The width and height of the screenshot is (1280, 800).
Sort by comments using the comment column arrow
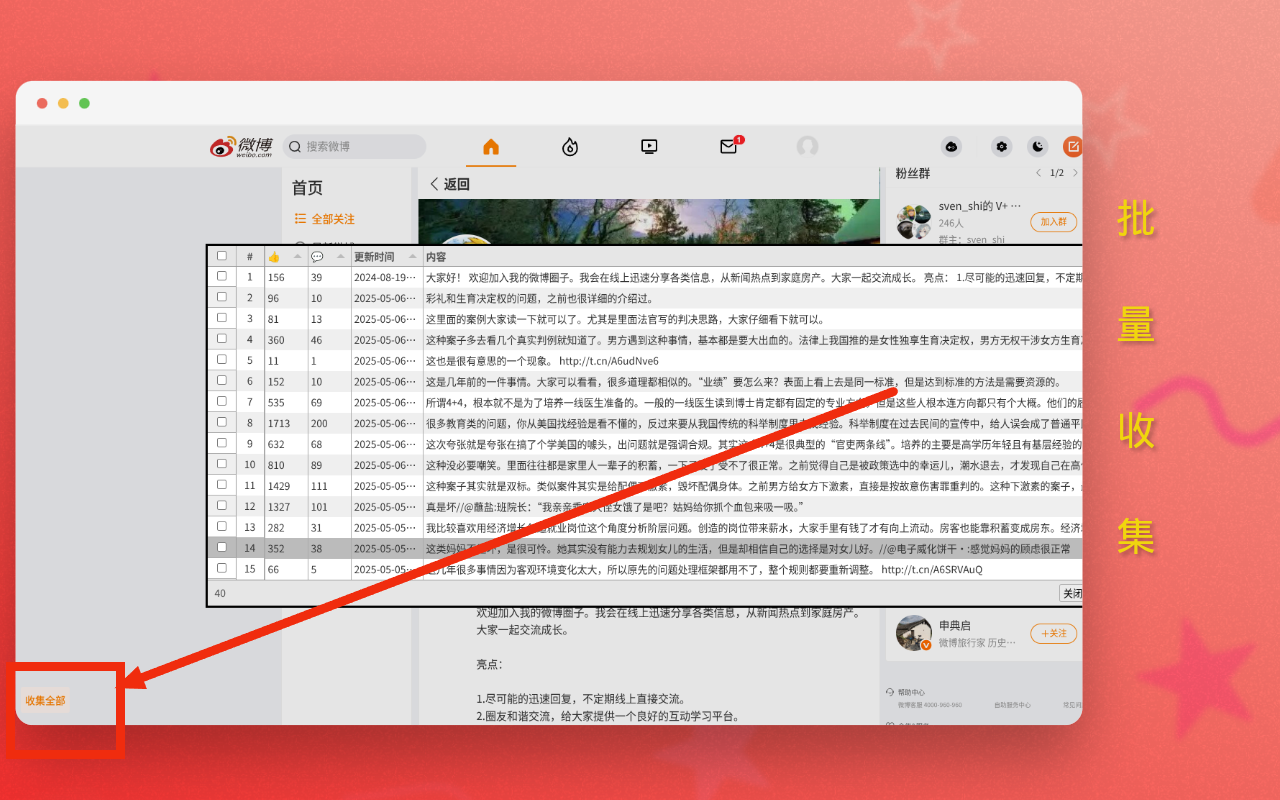tap(340, 257)
